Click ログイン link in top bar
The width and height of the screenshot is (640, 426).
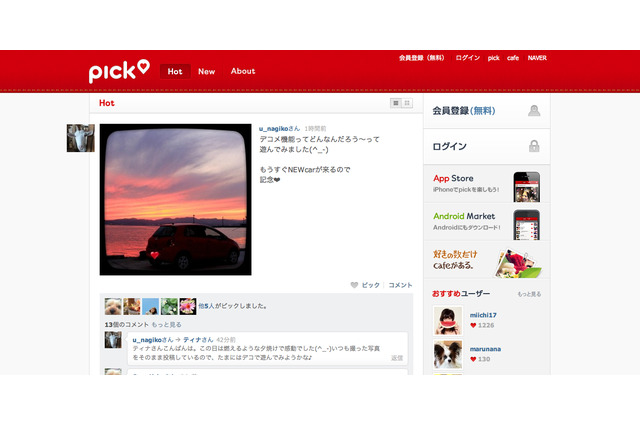pyautogui.click(x=468, y=58)
